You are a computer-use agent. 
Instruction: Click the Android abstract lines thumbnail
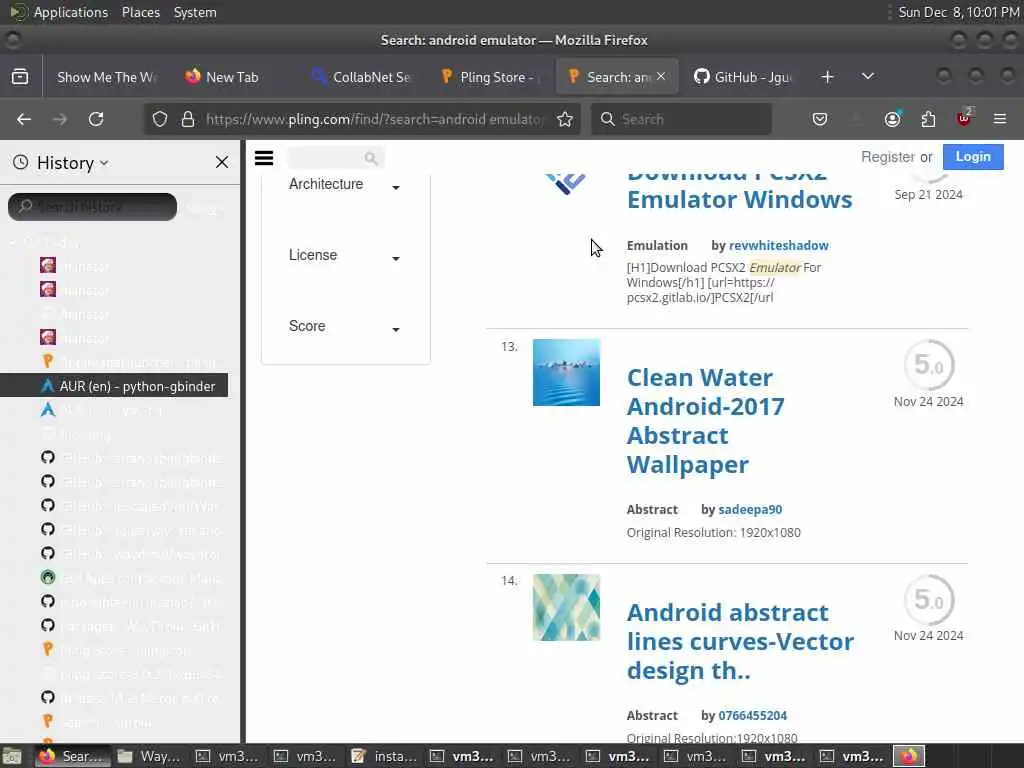click(566, 607)
